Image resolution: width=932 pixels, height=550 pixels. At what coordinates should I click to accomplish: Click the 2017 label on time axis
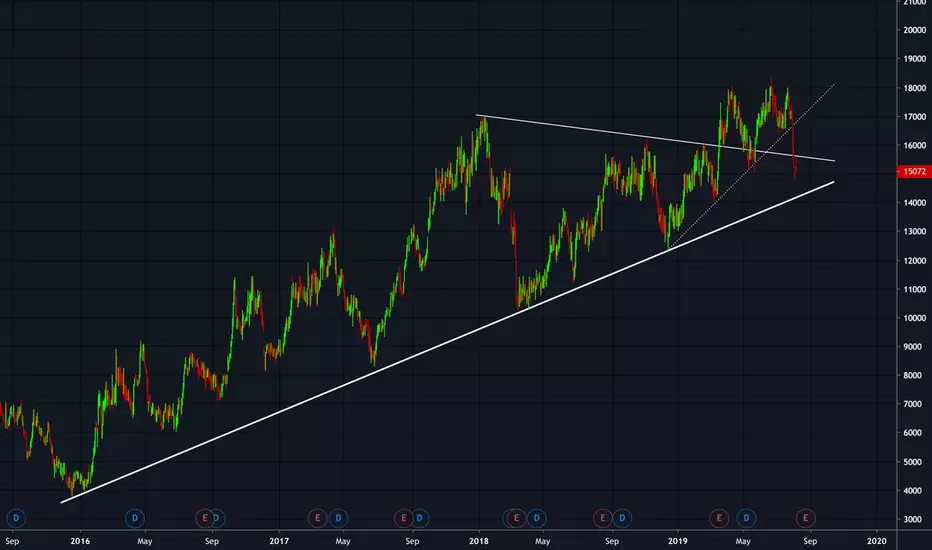click(279, 541)
